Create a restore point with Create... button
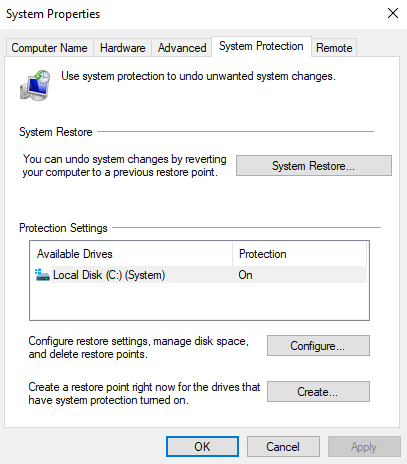This screenshot has height=464, width=407. [318, 392]
